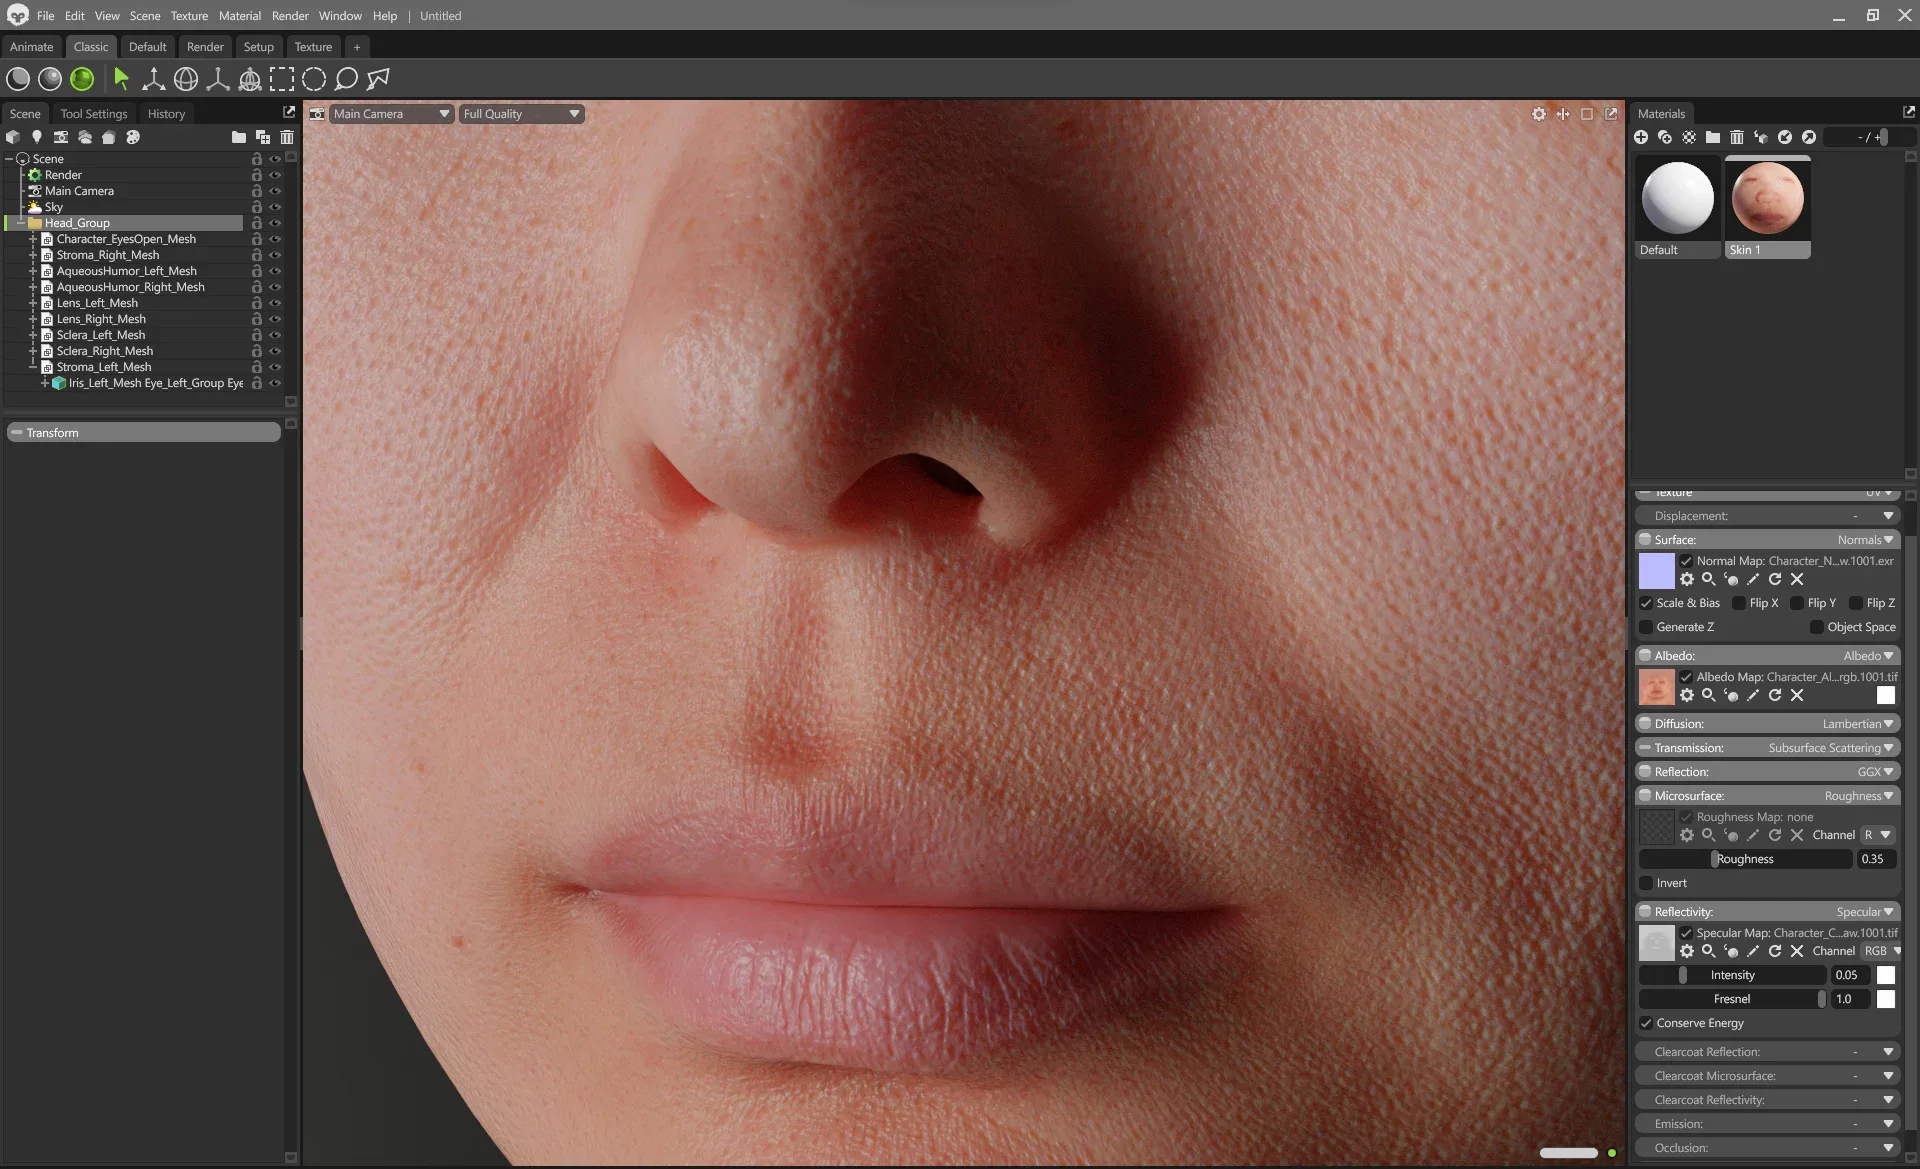Select Stroma_Right_Mesh in the scene tree
The width and height of the screenshot is (1920, 1169).
click(x=107, y=255)
